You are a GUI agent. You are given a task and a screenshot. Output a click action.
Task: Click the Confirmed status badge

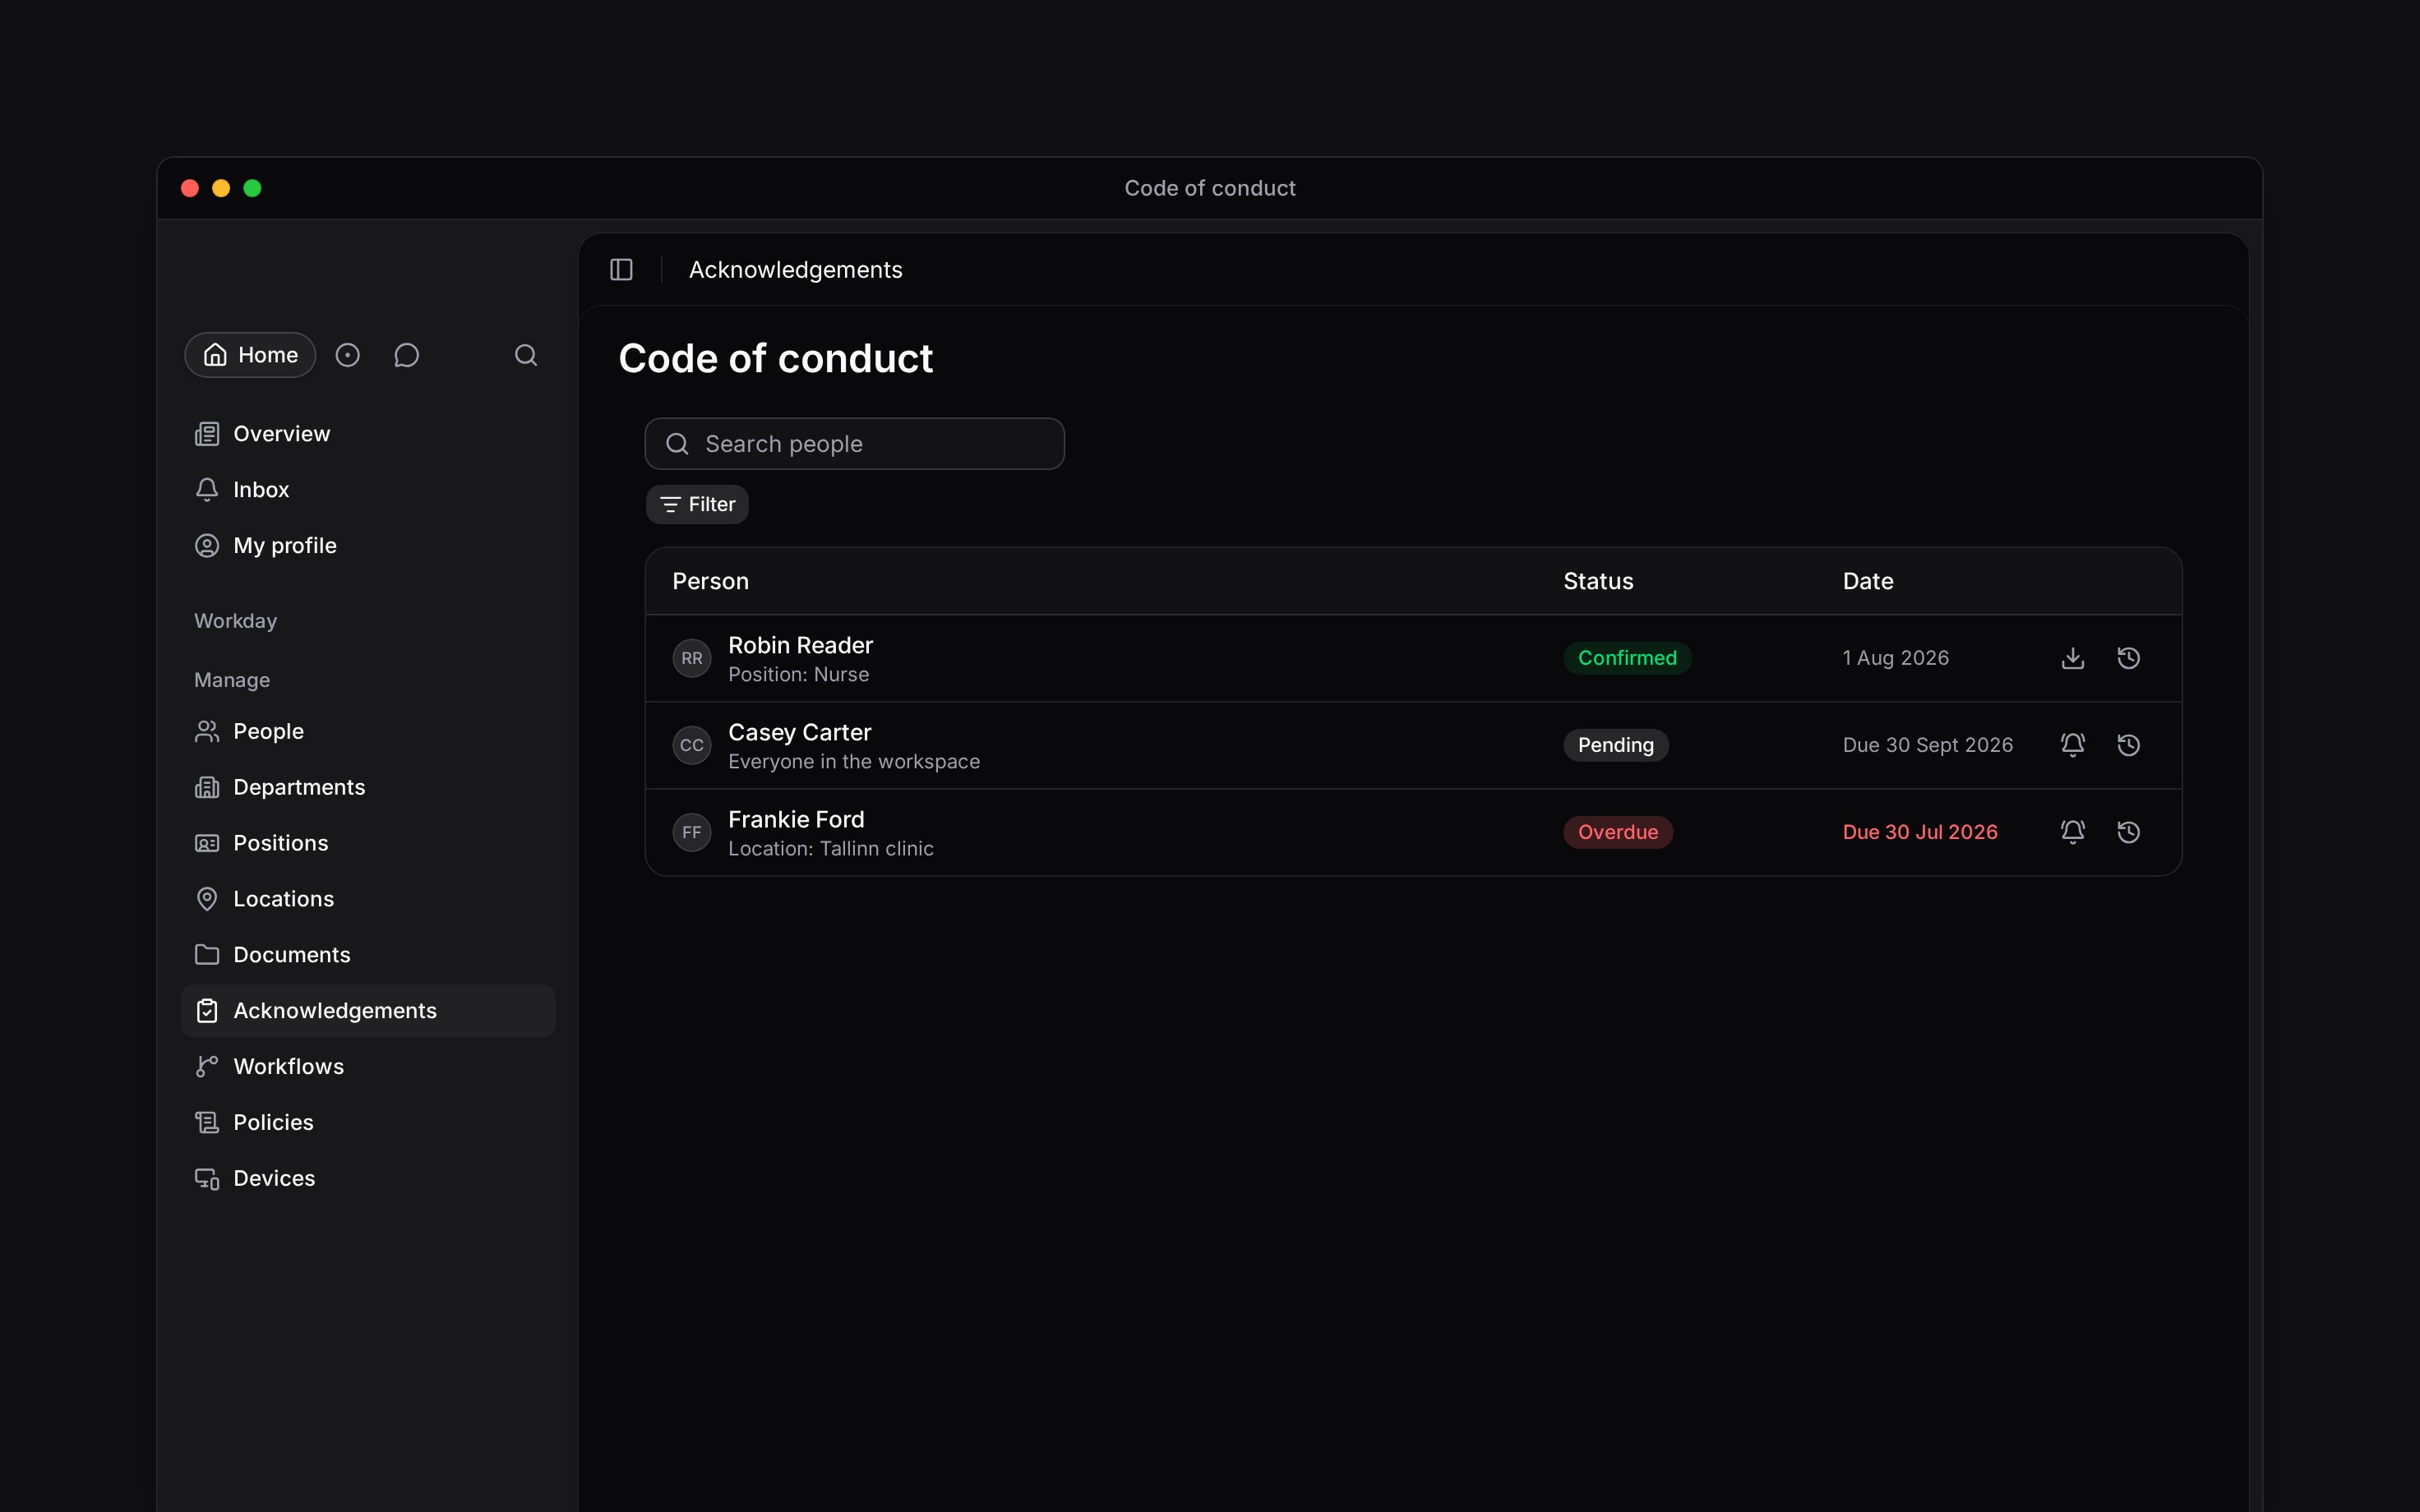pos(1627,658)
